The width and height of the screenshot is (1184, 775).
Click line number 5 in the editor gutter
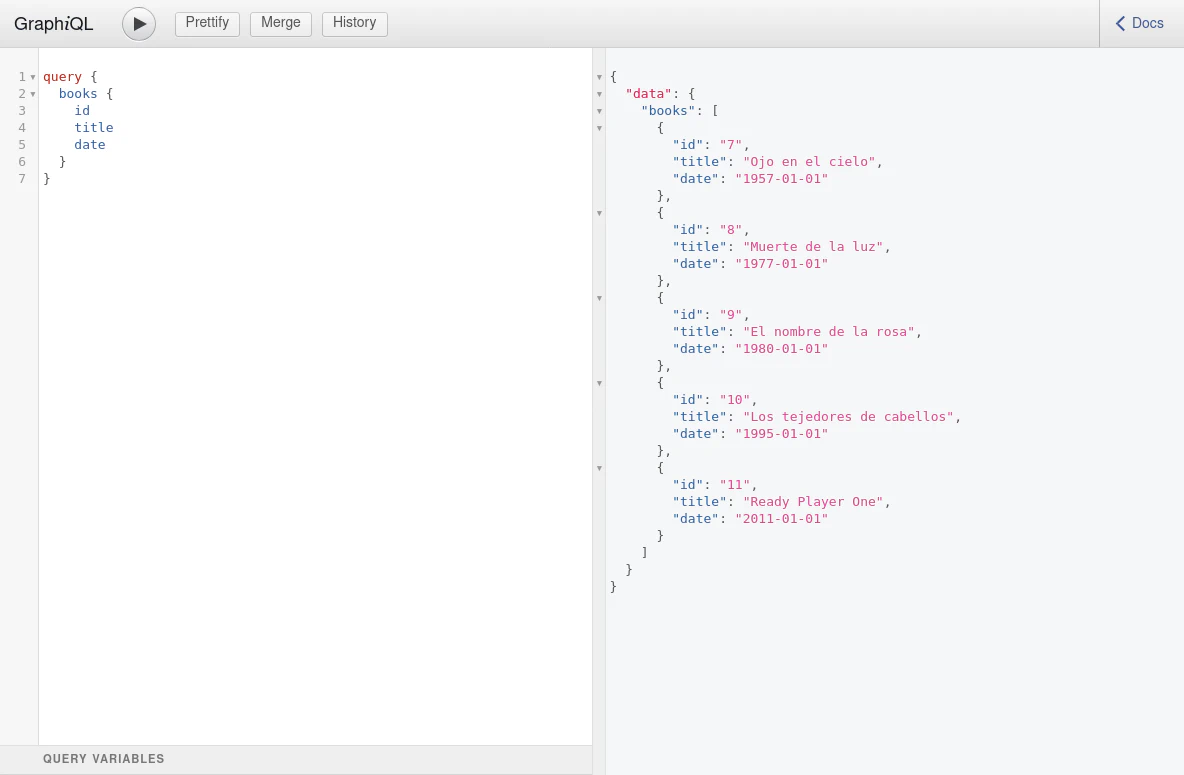tap(22, 145)
